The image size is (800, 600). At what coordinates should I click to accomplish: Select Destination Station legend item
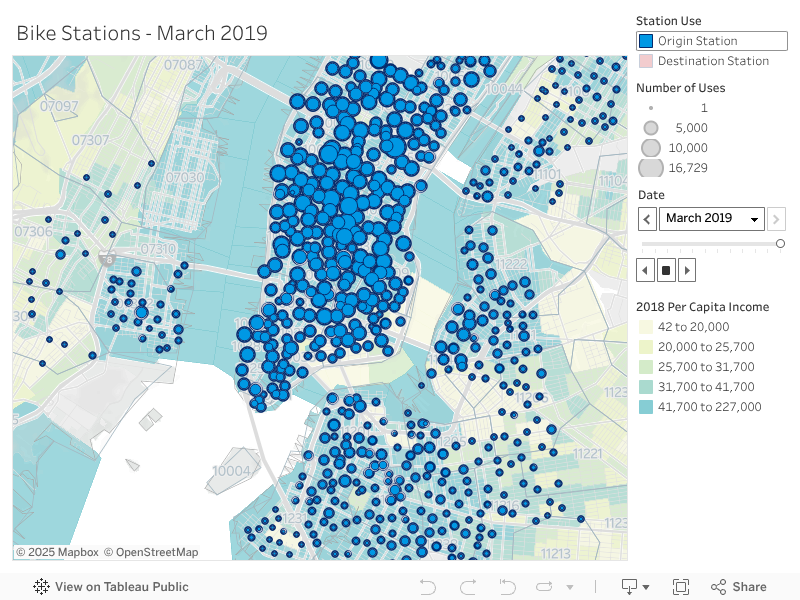tap(713, 61)
